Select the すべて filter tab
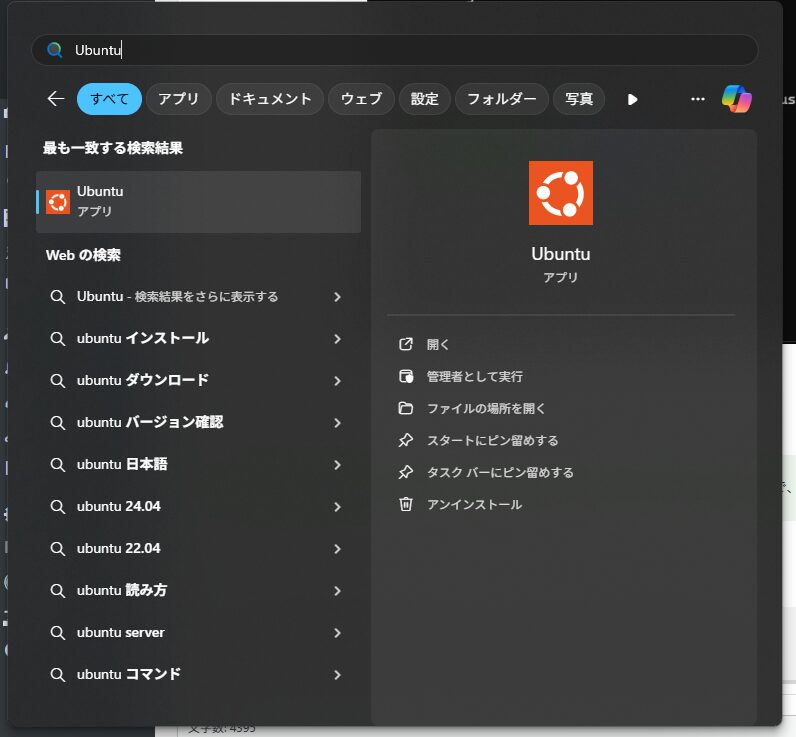Screen dimensions: 796x737 (109, 98)
